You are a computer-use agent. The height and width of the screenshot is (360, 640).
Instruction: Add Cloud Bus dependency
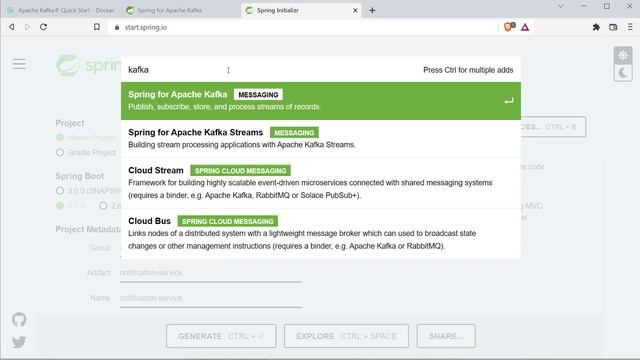(x=321, y=233)
